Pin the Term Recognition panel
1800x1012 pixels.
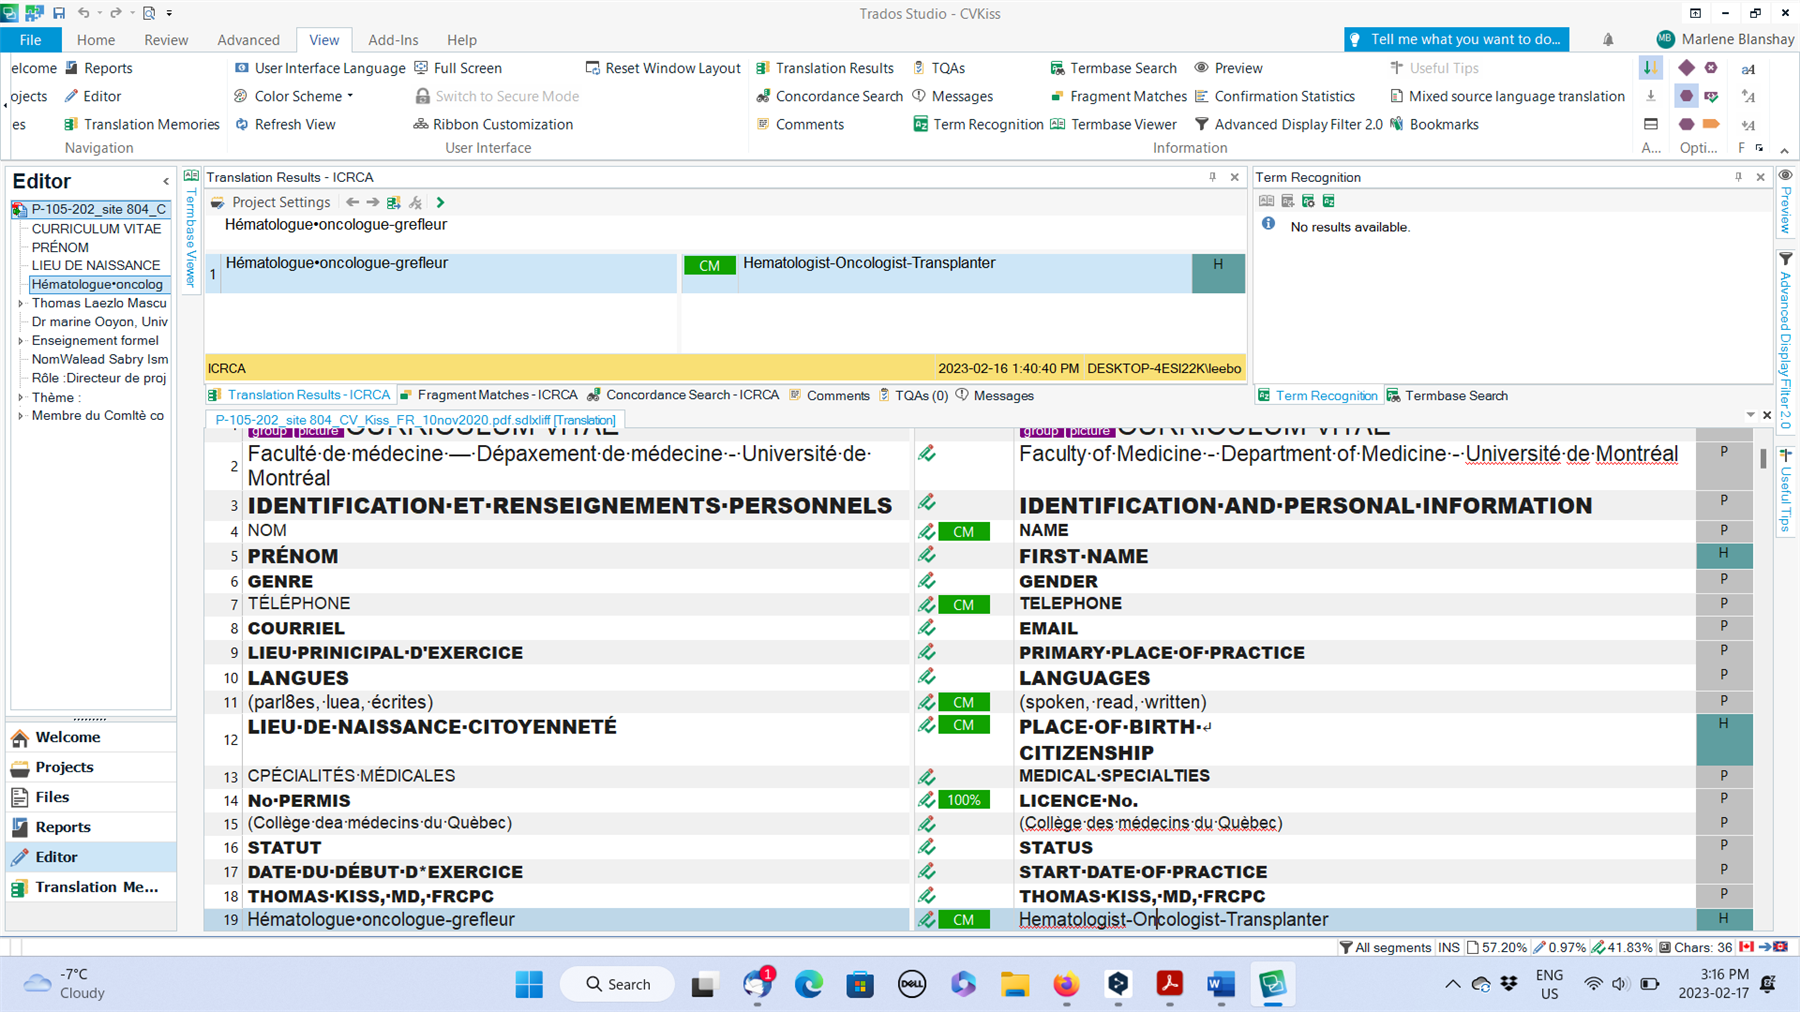(x=1738, y=177)
